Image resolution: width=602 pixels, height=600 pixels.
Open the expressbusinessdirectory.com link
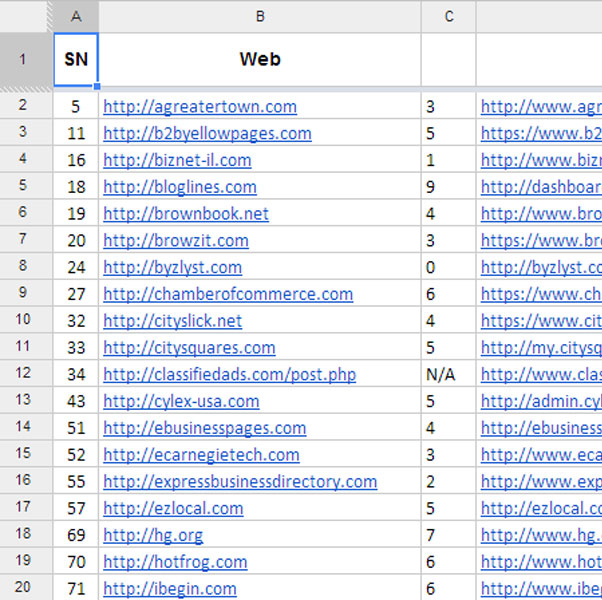point(240,482)
